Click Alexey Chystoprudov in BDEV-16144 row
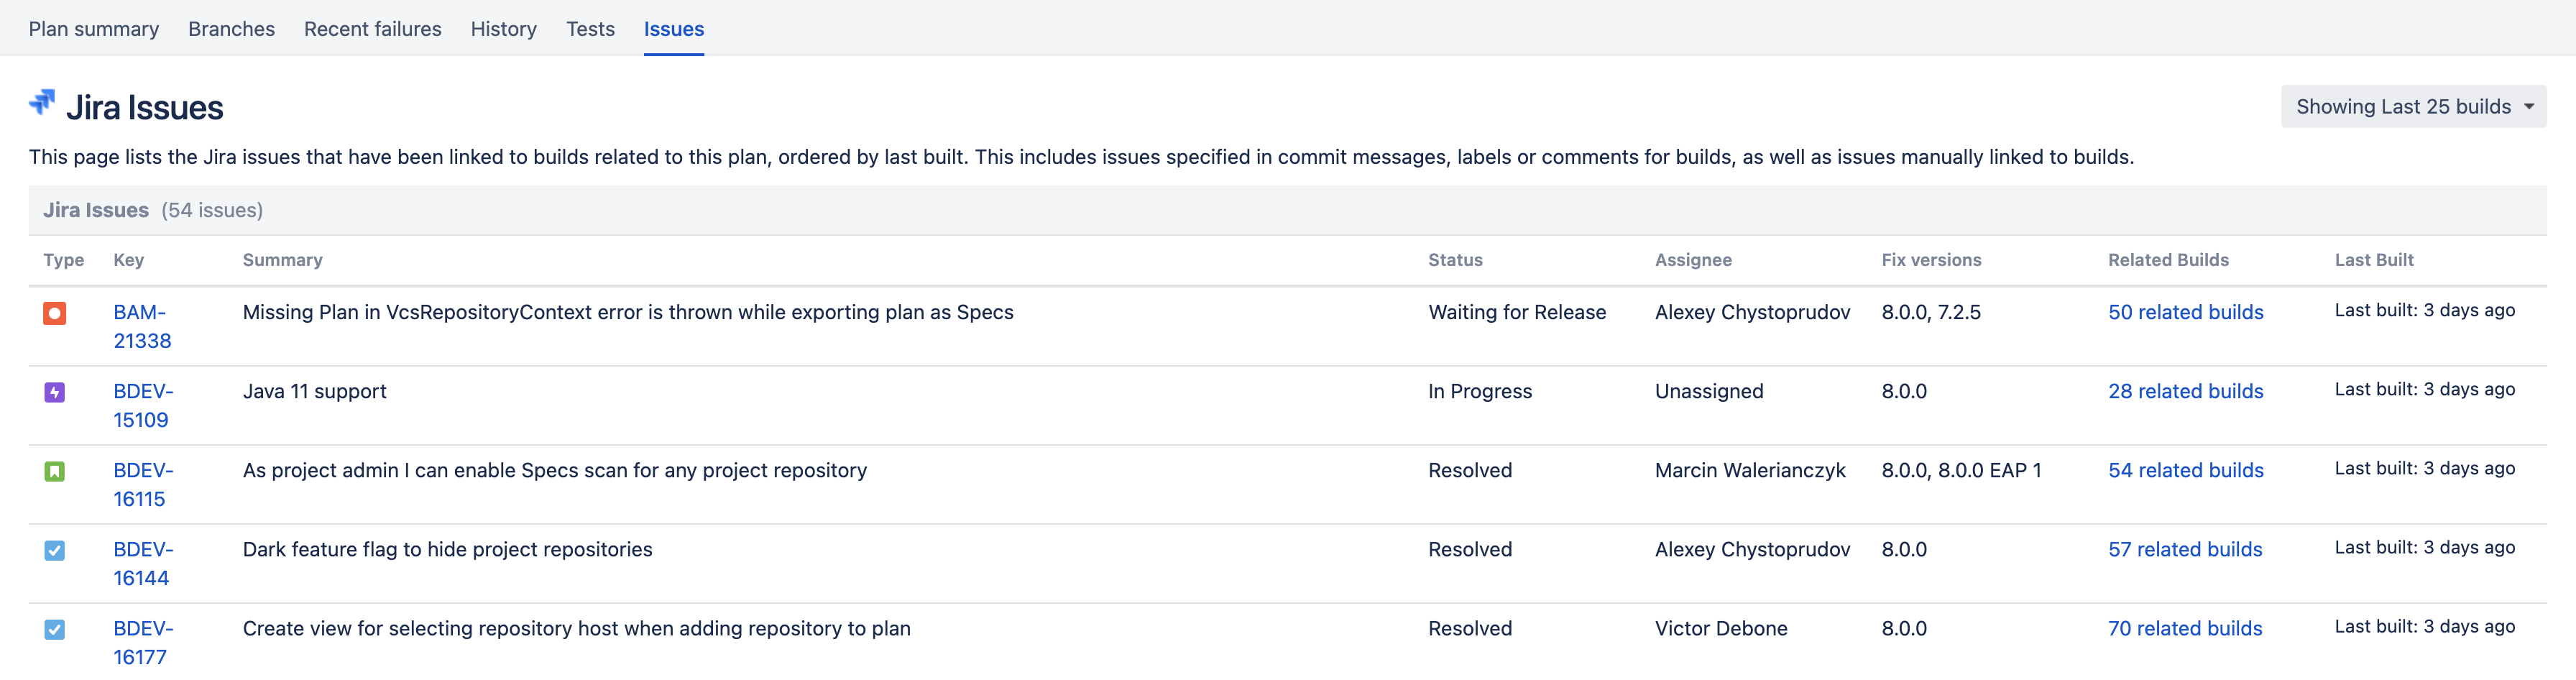 coord(1752,549)
